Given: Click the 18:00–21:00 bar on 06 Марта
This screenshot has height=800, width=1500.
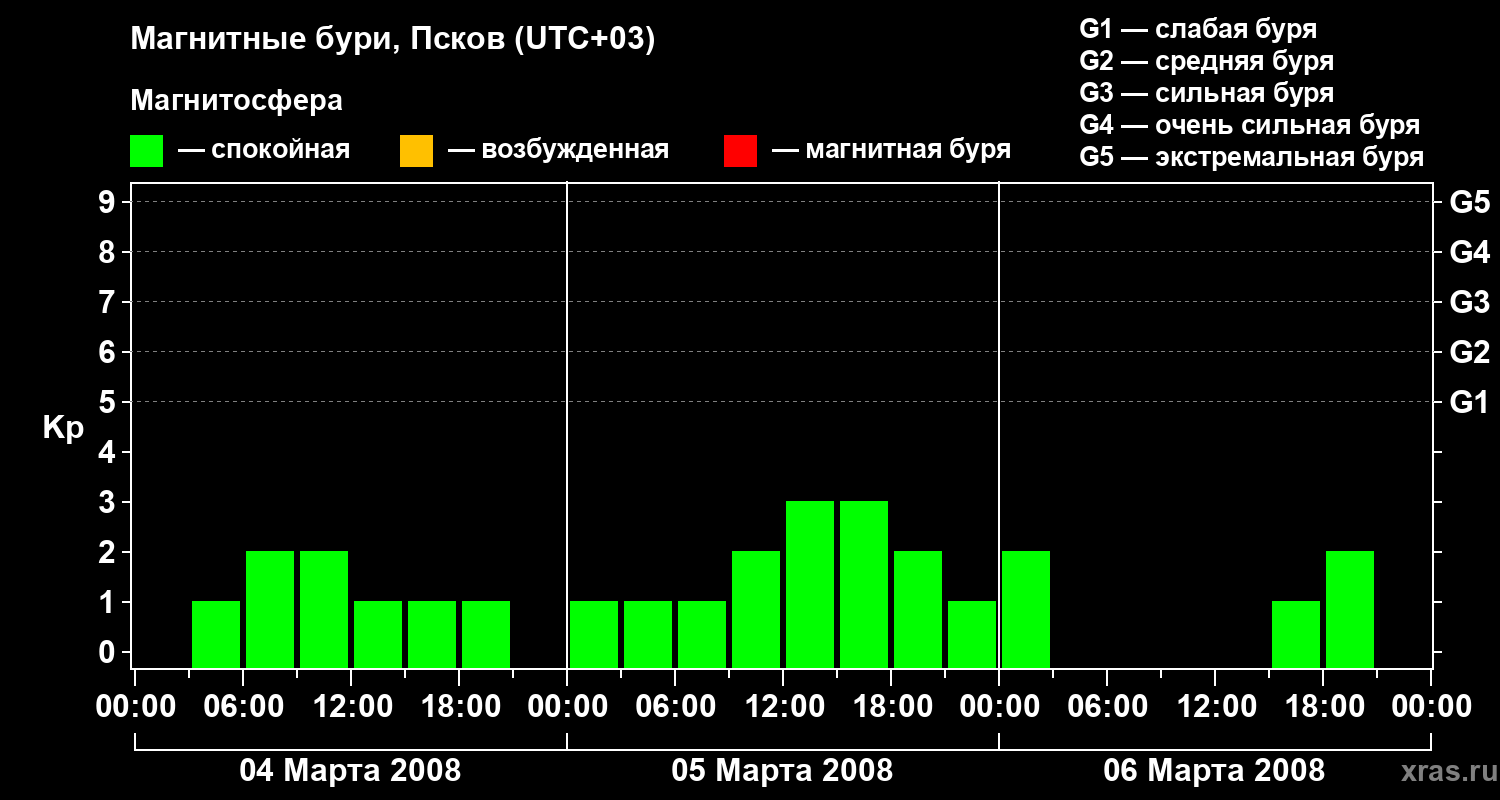Looking at the screenshot, I should (1350, 609).
